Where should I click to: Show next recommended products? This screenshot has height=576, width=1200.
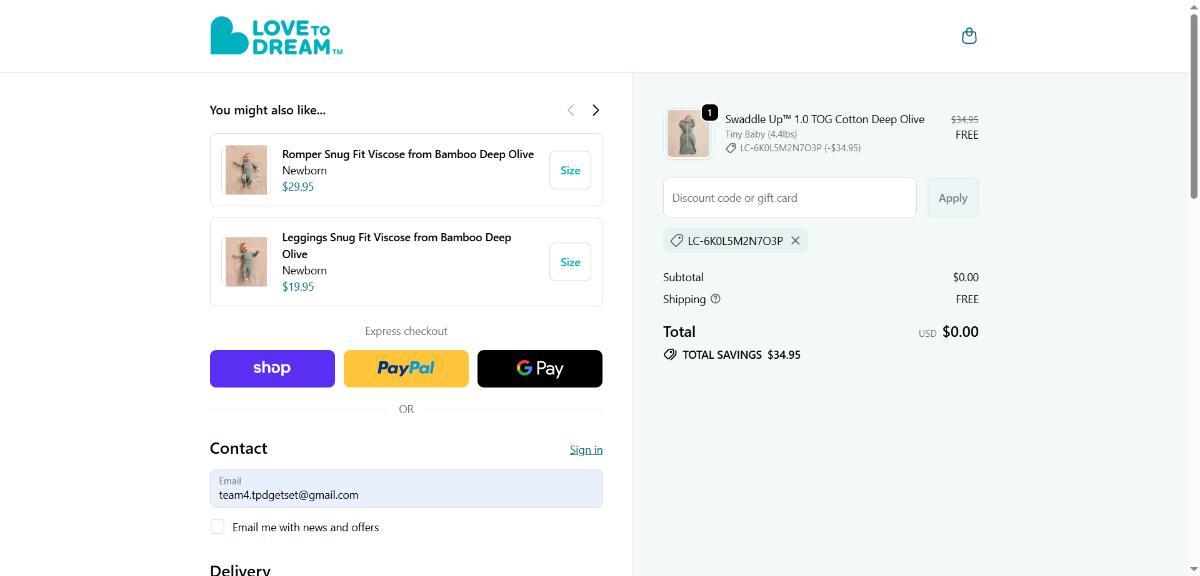(x=596, y=110)
